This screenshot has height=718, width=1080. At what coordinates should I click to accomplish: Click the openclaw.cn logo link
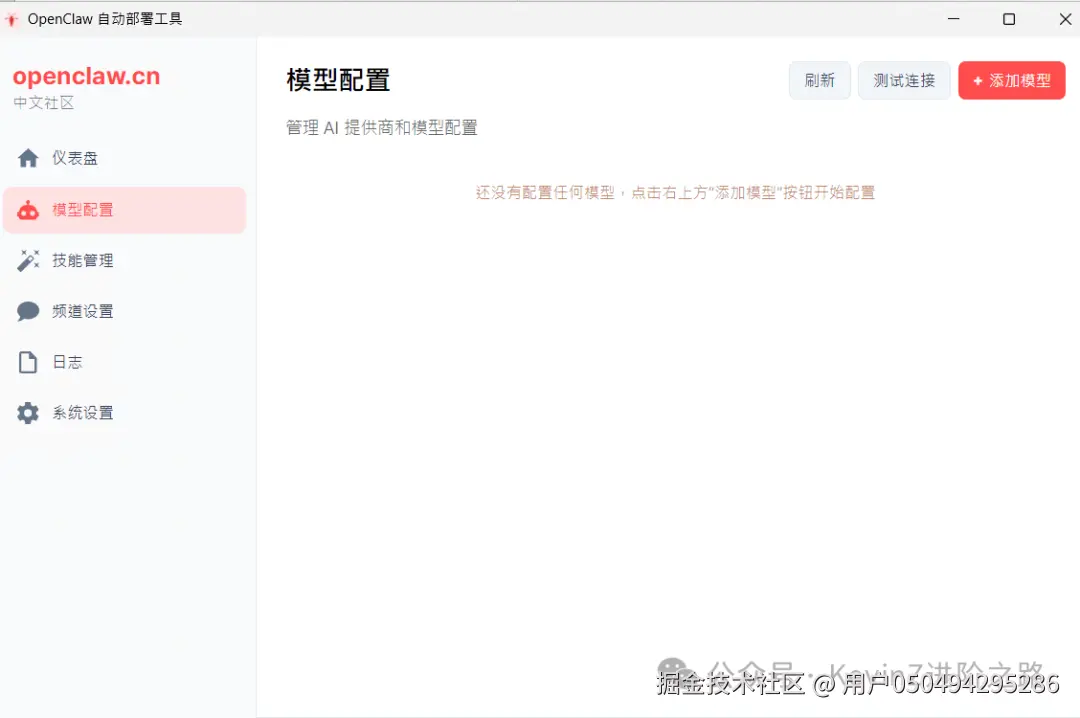[84, 75]
